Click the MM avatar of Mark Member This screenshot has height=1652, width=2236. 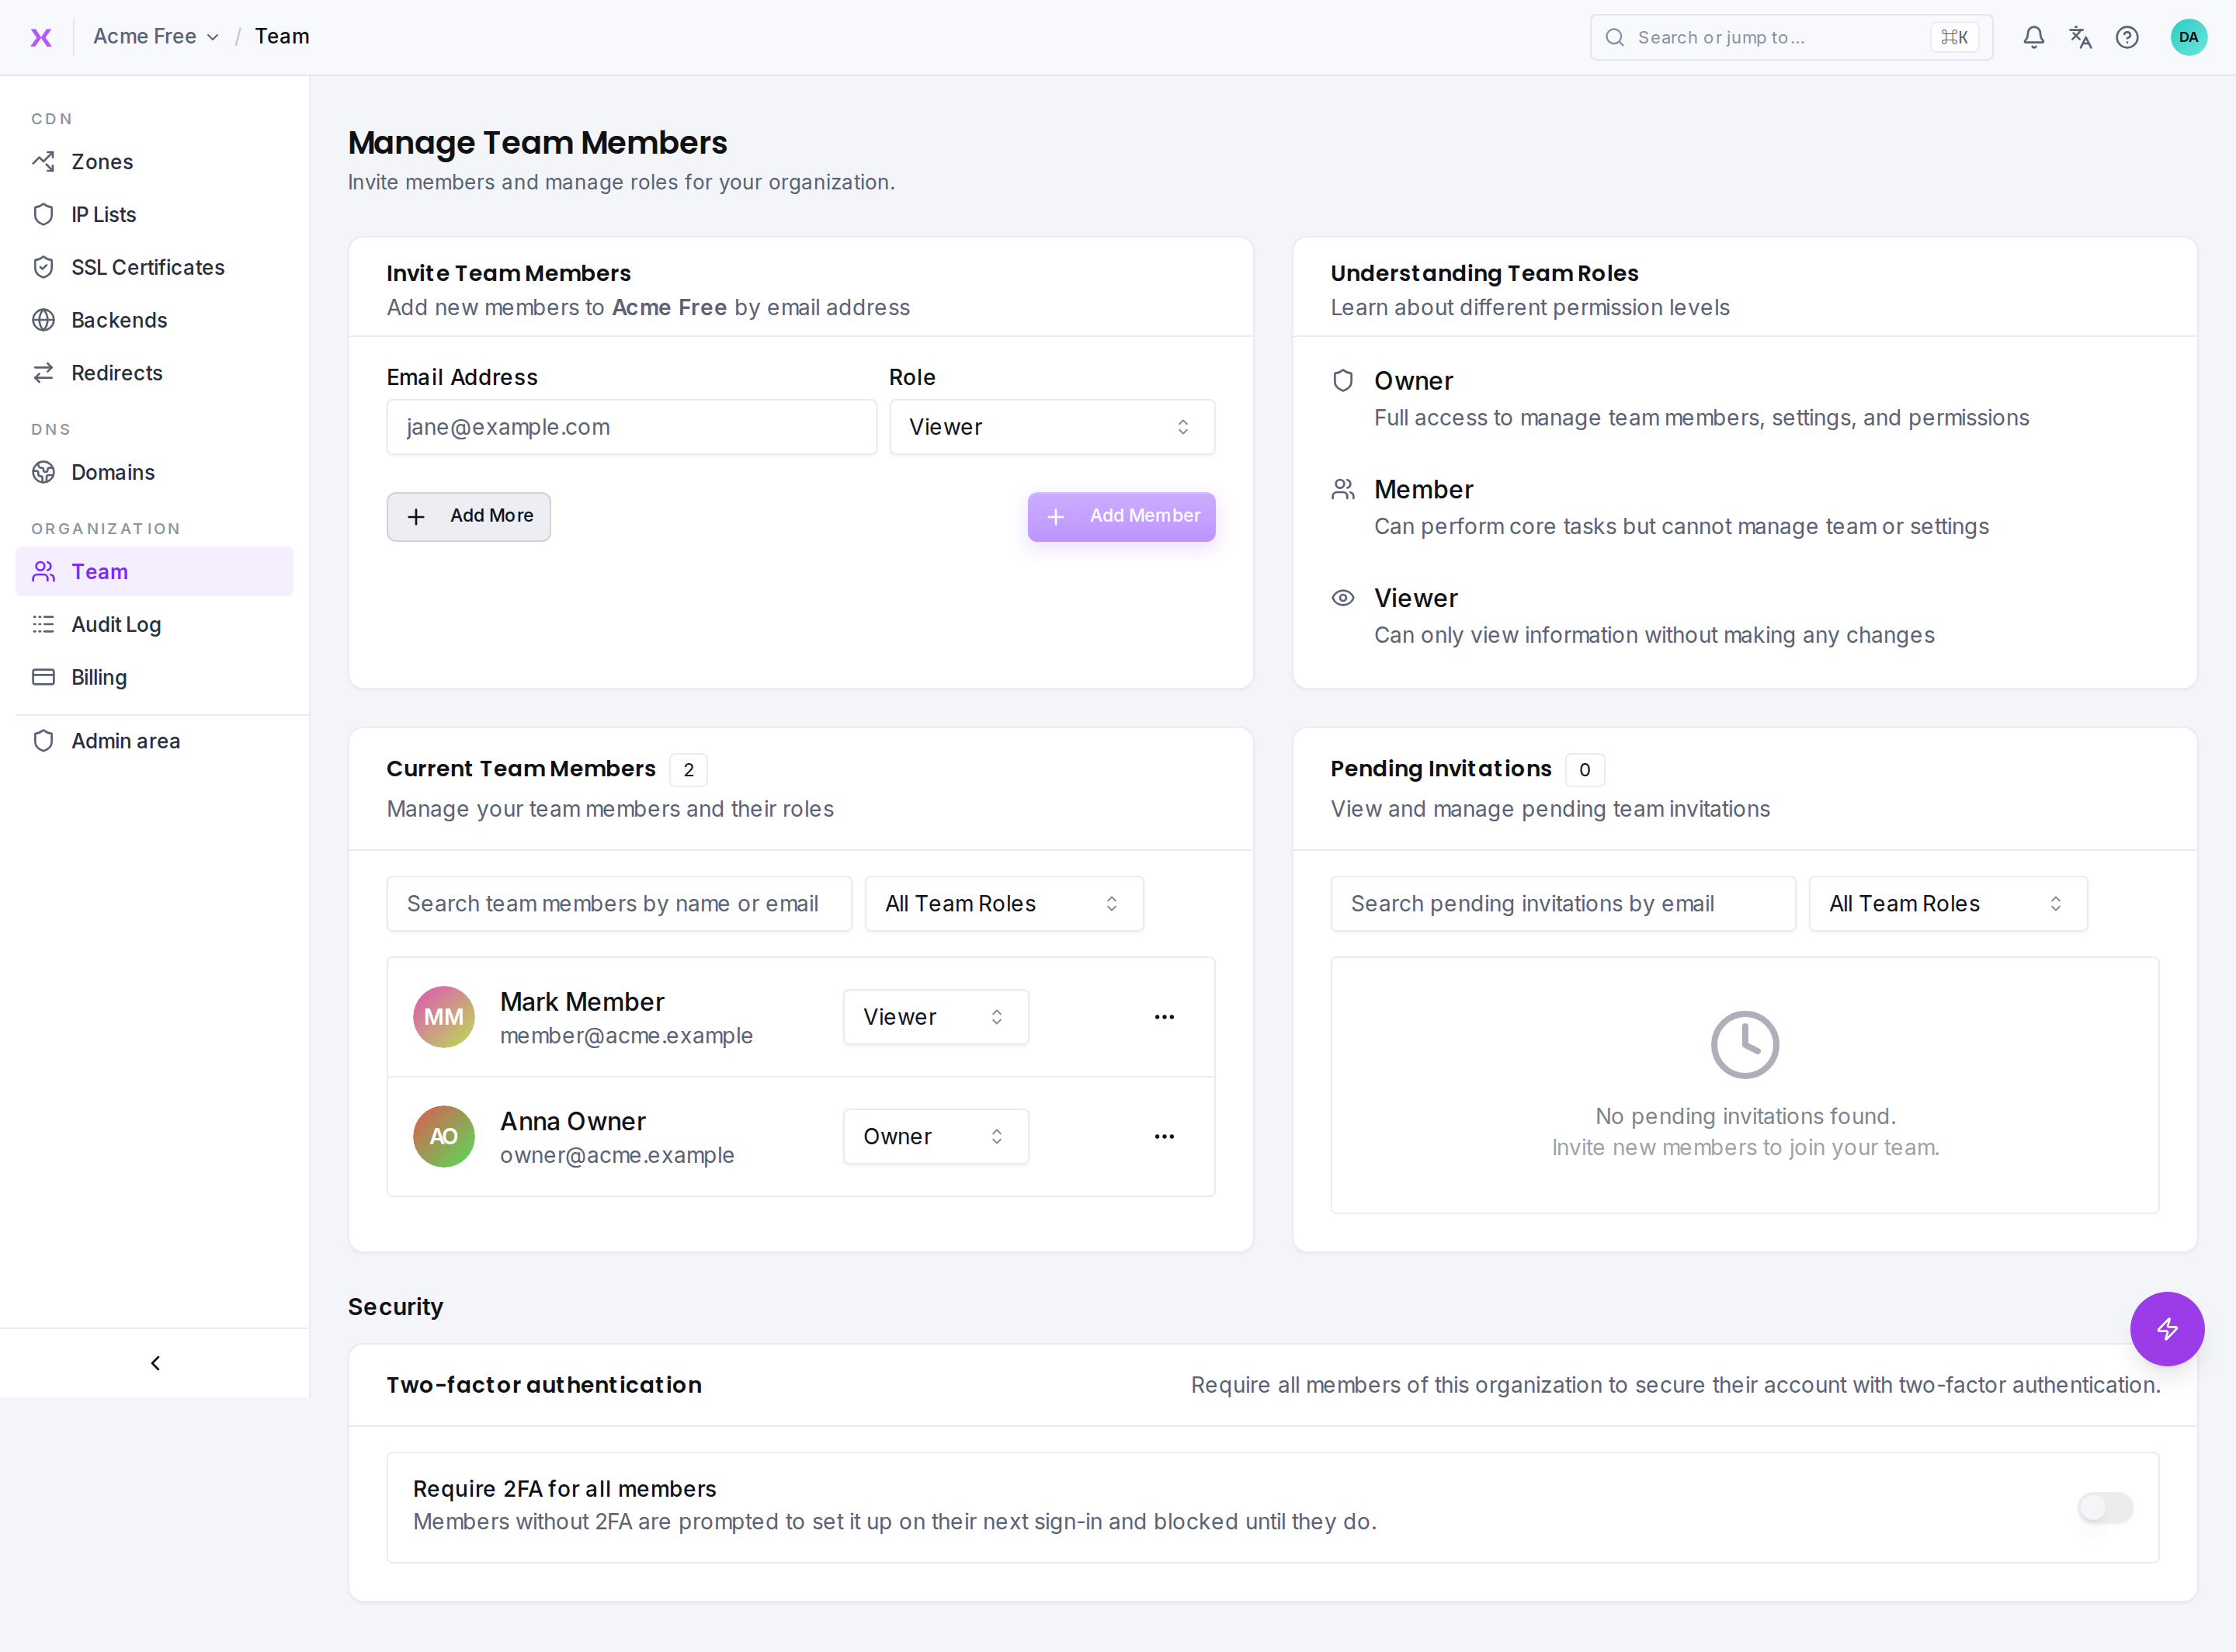(x=443, y=1017)
